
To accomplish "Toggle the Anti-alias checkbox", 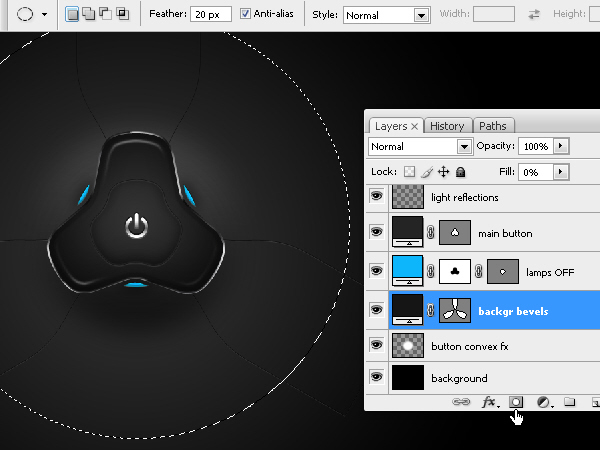I will click(247, 15).
